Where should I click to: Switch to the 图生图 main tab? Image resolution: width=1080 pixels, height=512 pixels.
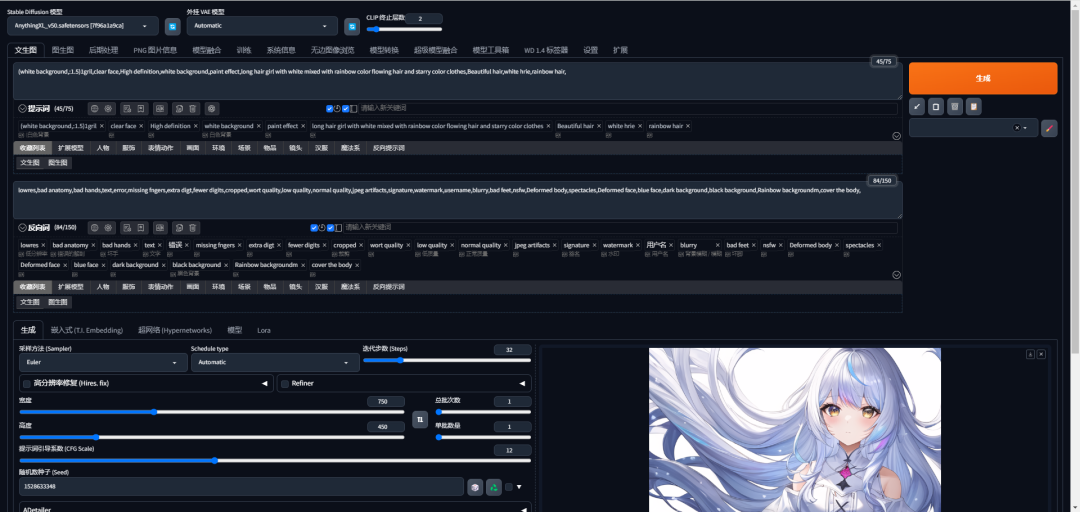tap(63, 50)
